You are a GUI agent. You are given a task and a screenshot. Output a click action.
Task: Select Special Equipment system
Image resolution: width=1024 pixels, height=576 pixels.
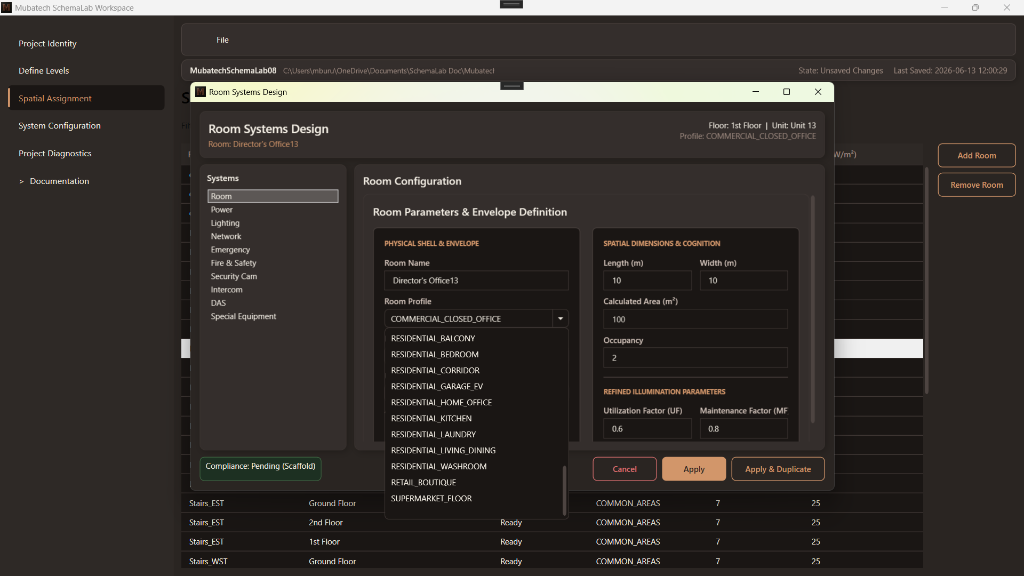[273, 316]
